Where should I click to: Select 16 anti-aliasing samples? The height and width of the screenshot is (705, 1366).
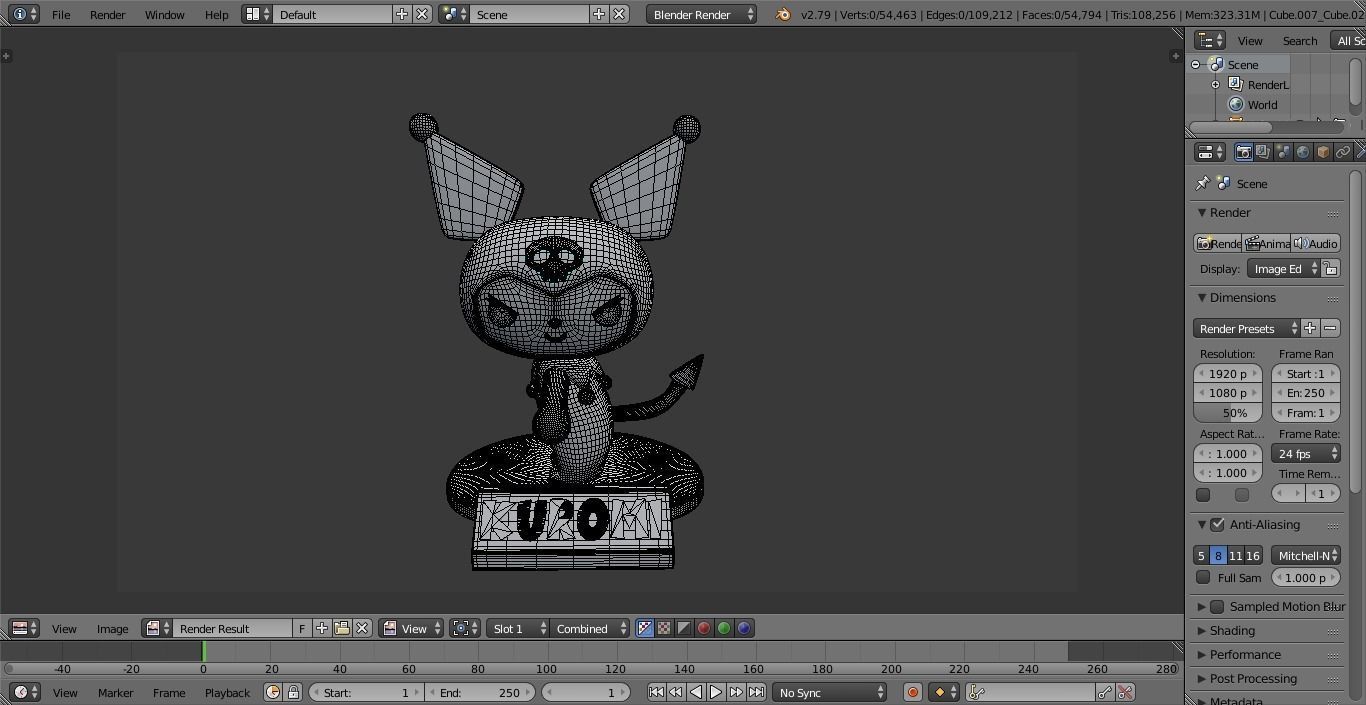pyautogui.click(x=1253, y=555)
